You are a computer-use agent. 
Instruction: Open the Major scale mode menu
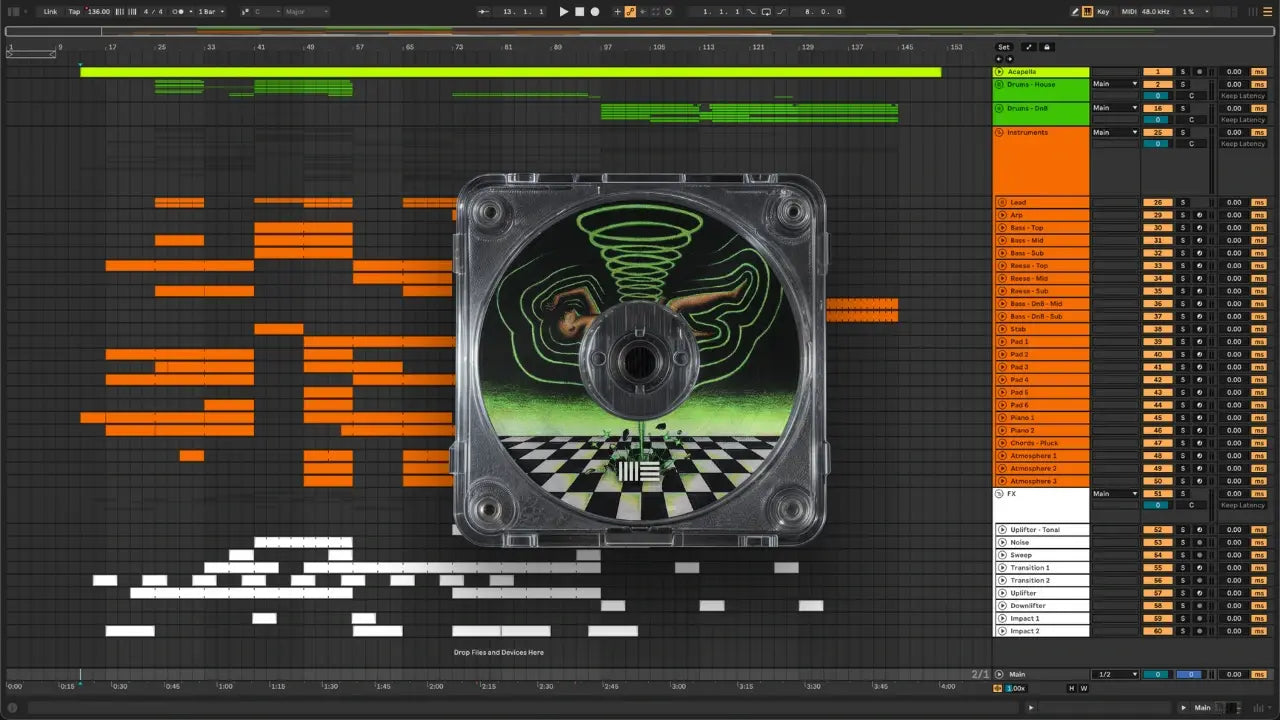point(306,12)
